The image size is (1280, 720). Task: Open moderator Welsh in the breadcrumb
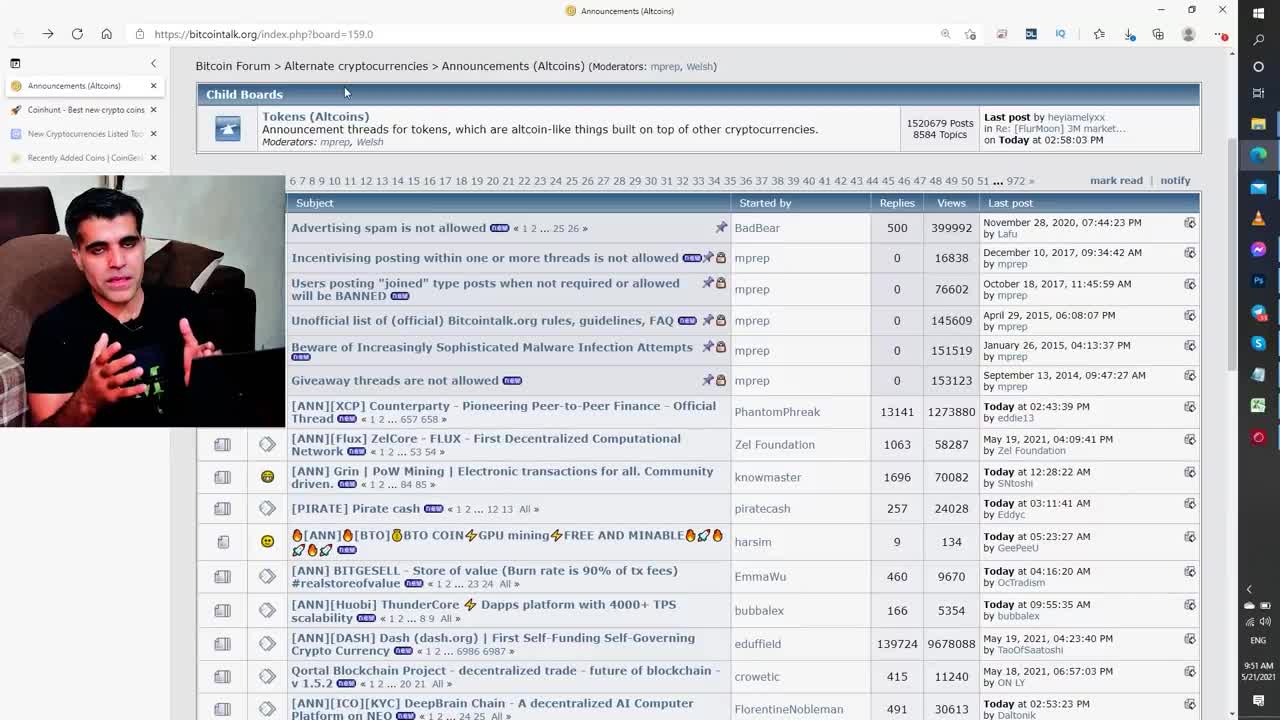tap(699, 67)
